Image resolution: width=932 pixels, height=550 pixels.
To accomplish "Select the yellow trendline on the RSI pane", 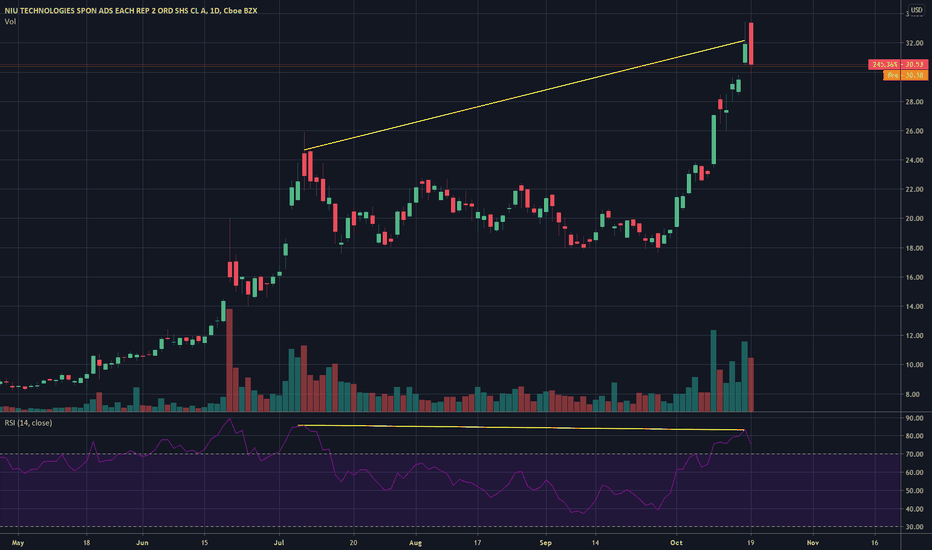I will tap(521, 428).
